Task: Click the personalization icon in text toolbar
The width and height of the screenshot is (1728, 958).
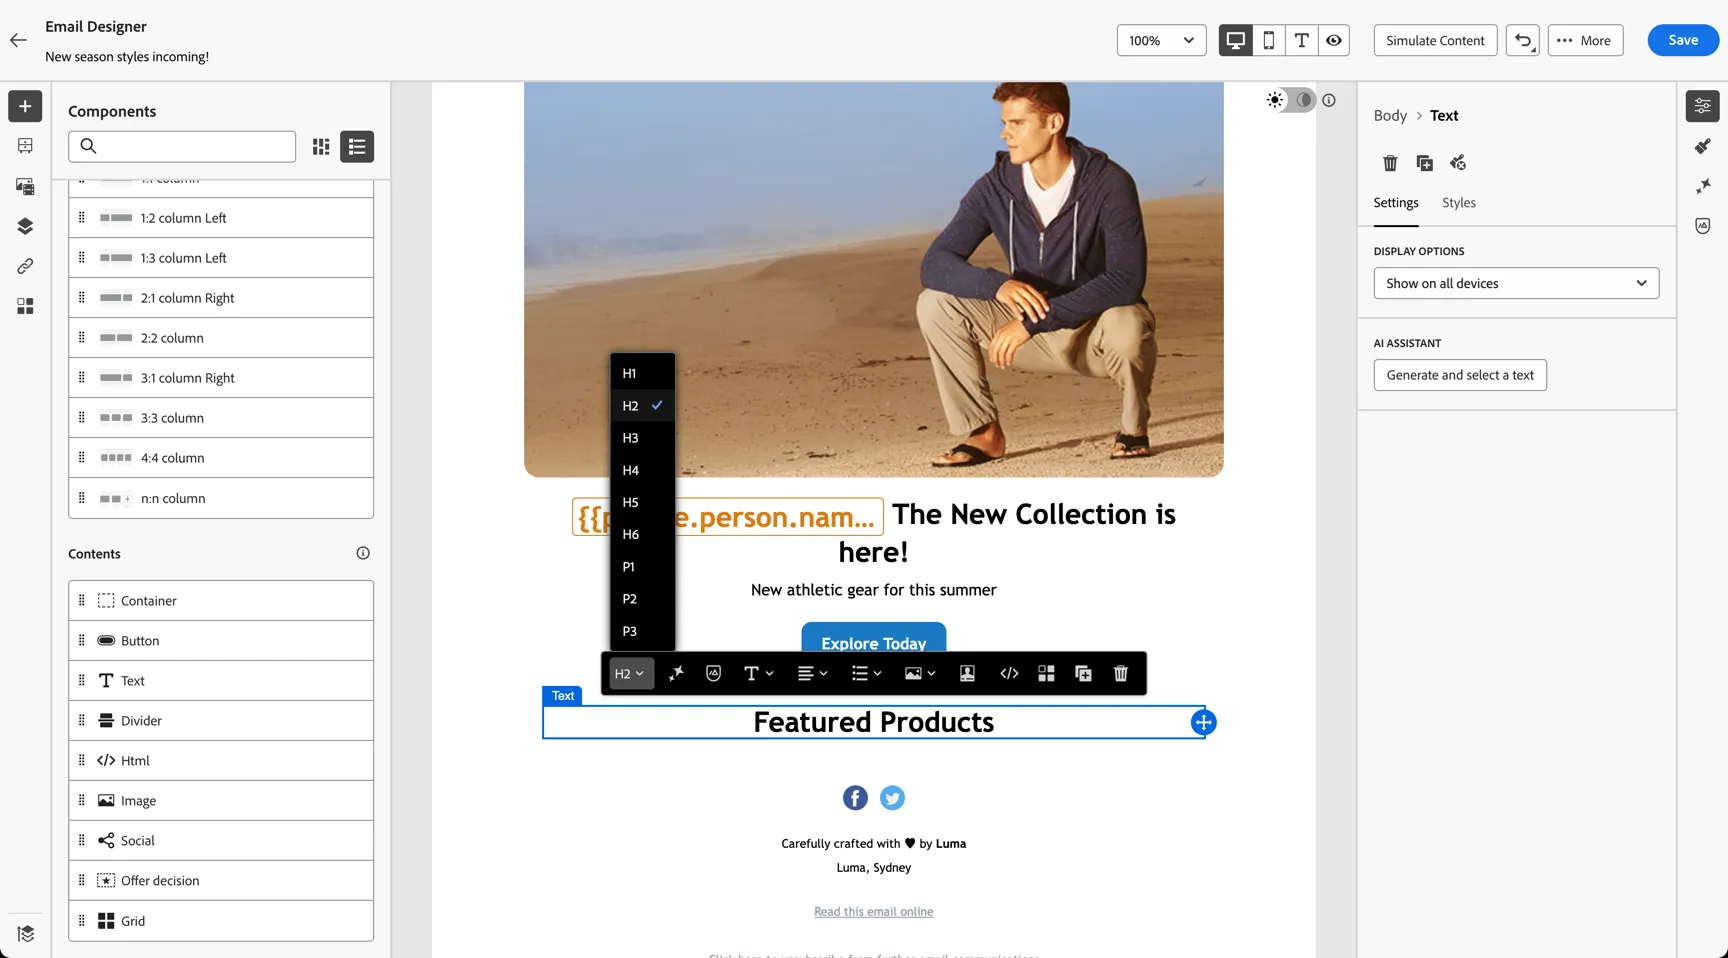Action: [x=967, y=673]
